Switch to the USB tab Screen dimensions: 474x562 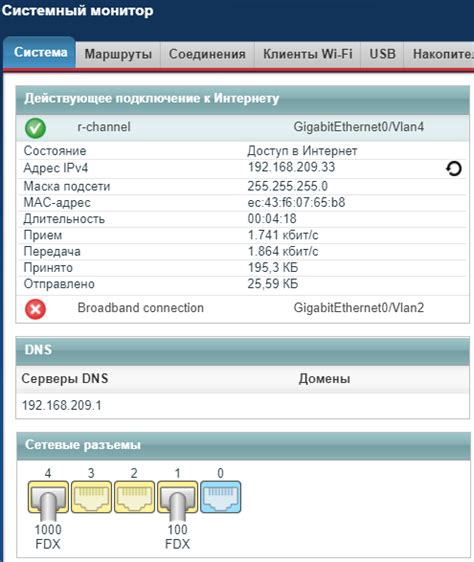coord(382,54)
